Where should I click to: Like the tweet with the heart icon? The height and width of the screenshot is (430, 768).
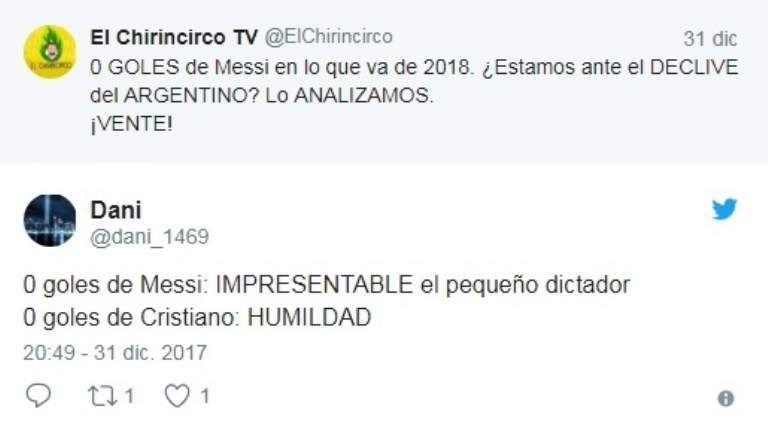click(176, 397)
